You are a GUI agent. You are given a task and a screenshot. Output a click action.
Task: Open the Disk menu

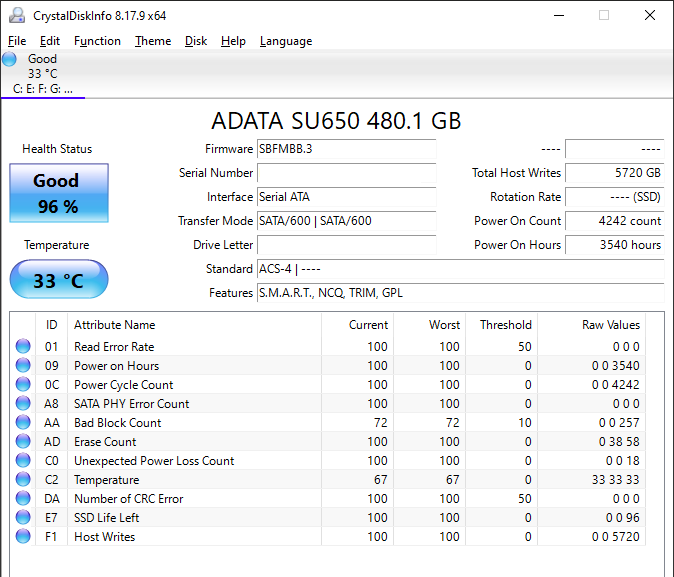196,41
